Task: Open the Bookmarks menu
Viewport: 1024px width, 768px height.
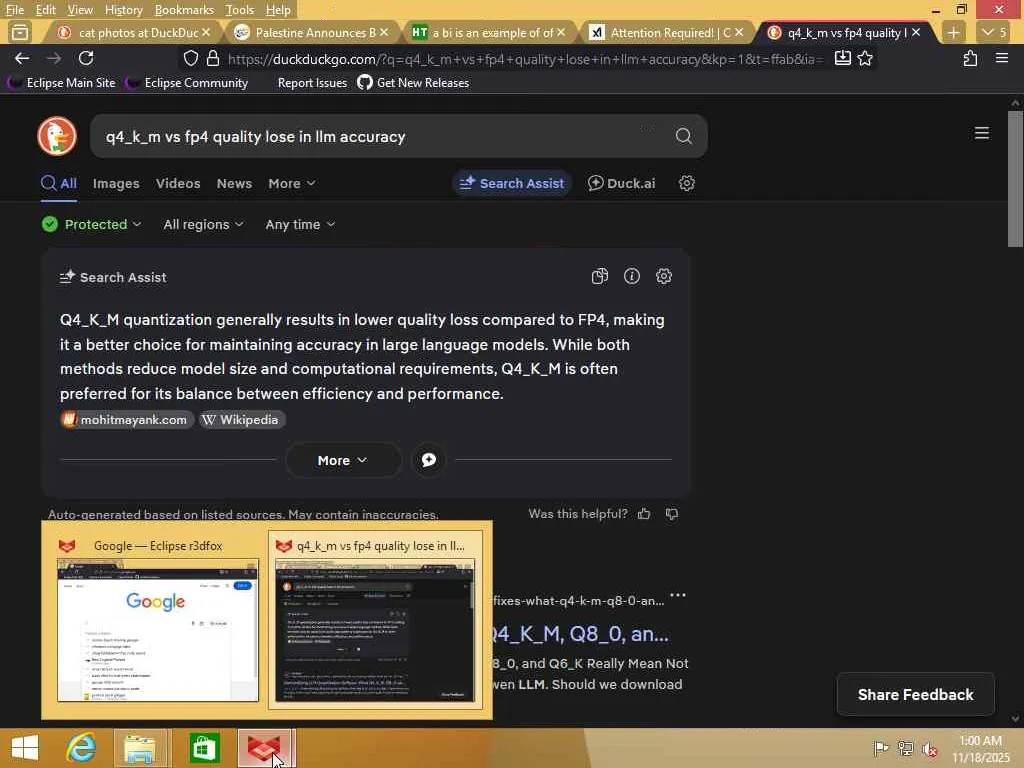Action: (184, 10)
